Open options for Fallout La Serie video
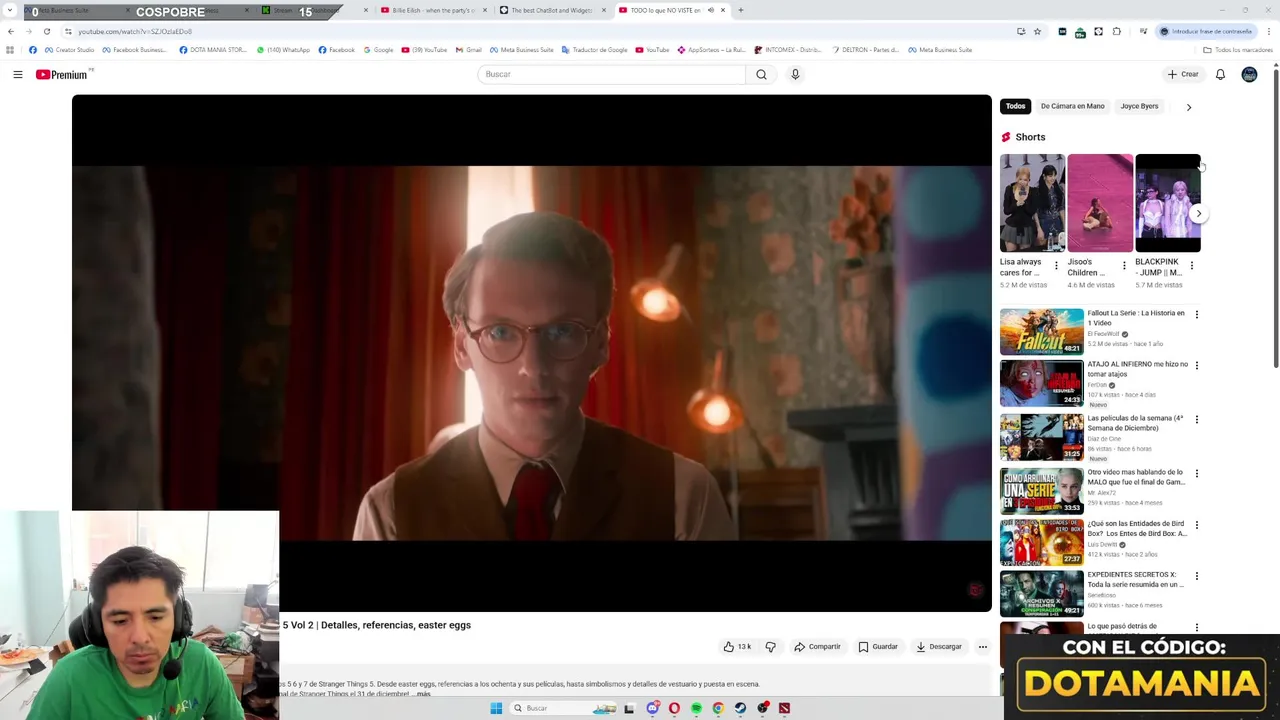Image resolution: width=1280 pixels, height=720 pixels. click(1196, 314)
